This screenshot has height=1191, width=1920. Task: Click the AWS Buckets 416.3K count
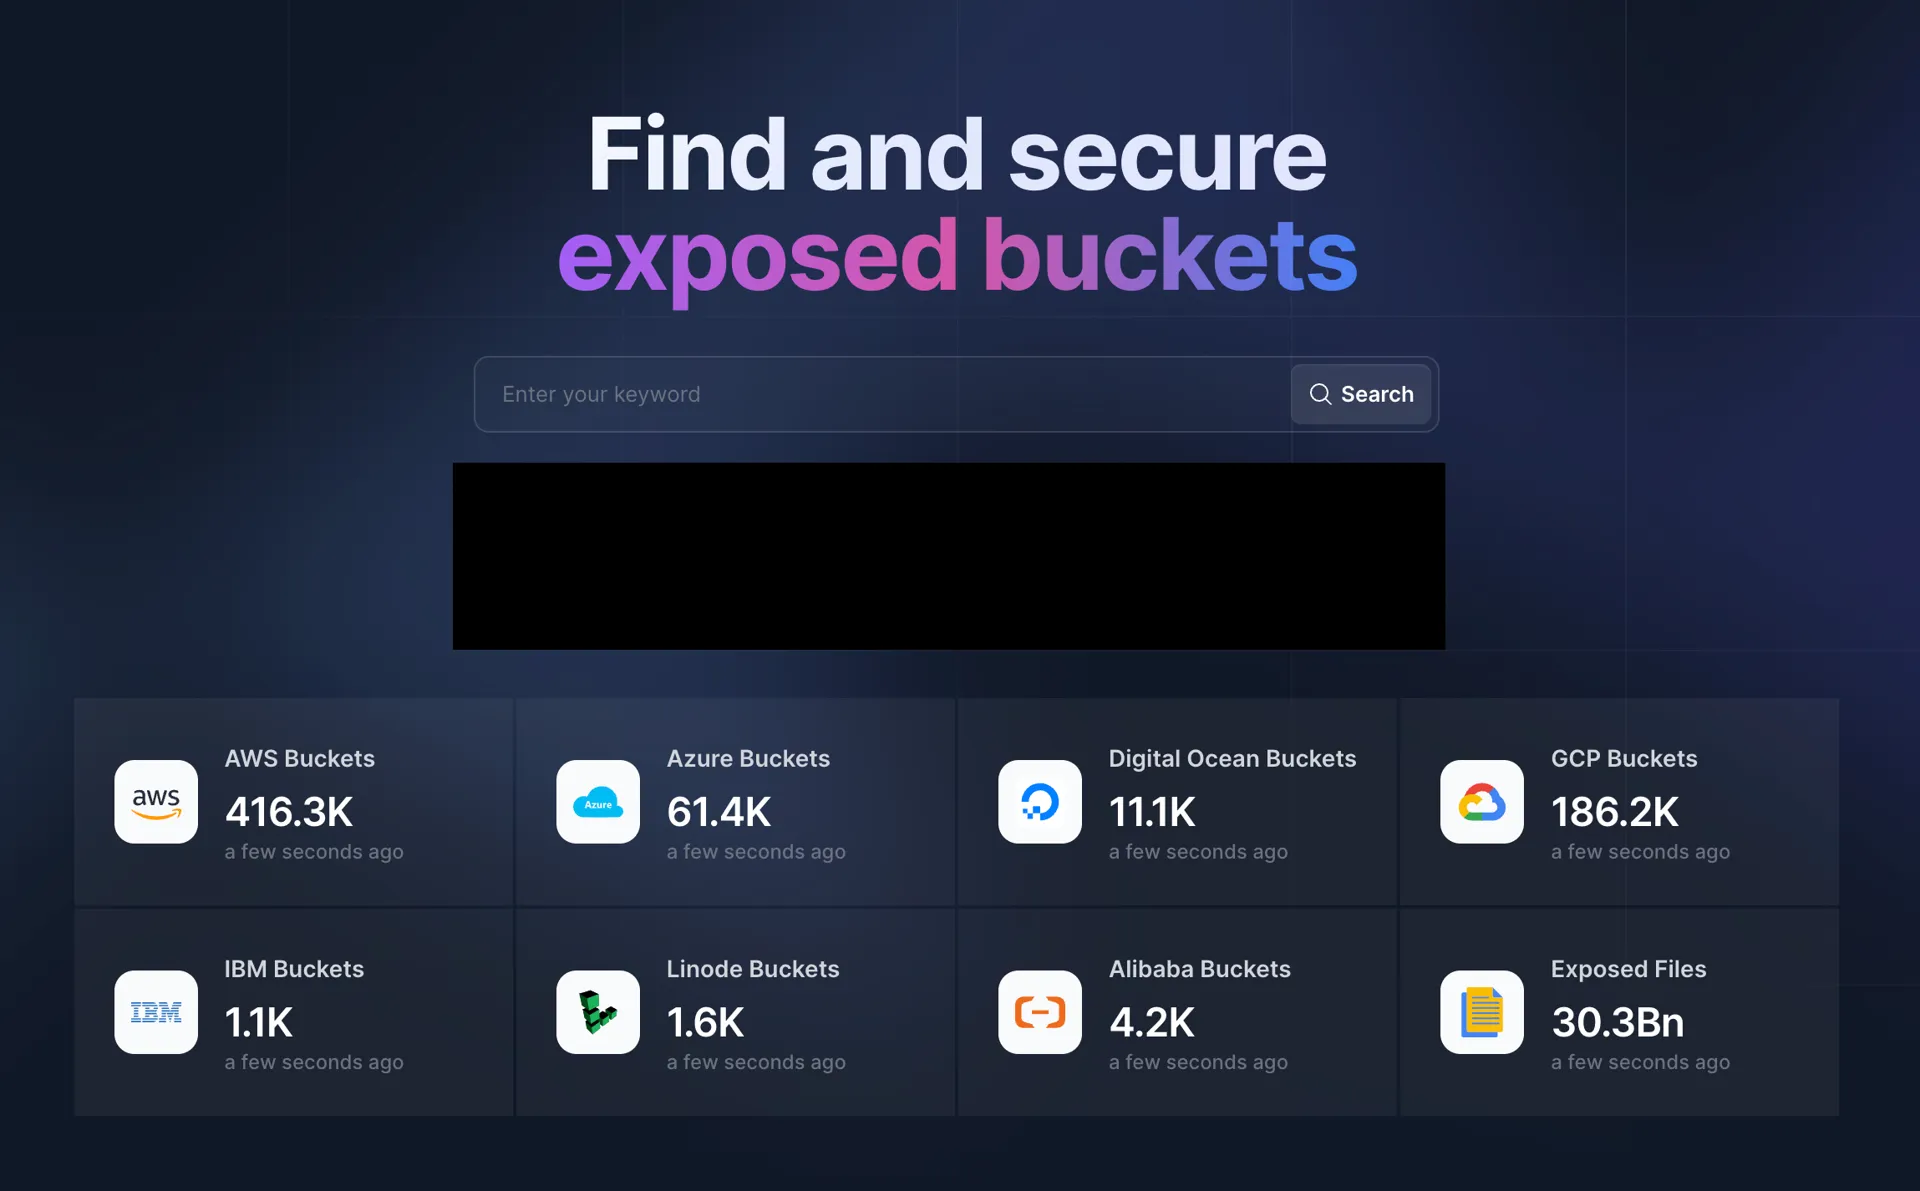tap(289, 811)
